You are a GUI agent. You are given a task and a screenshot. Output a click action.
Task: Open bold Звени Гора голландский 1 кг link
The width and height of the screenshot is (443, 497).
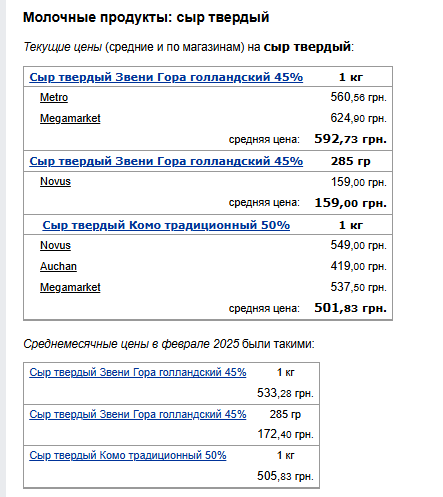166,77
